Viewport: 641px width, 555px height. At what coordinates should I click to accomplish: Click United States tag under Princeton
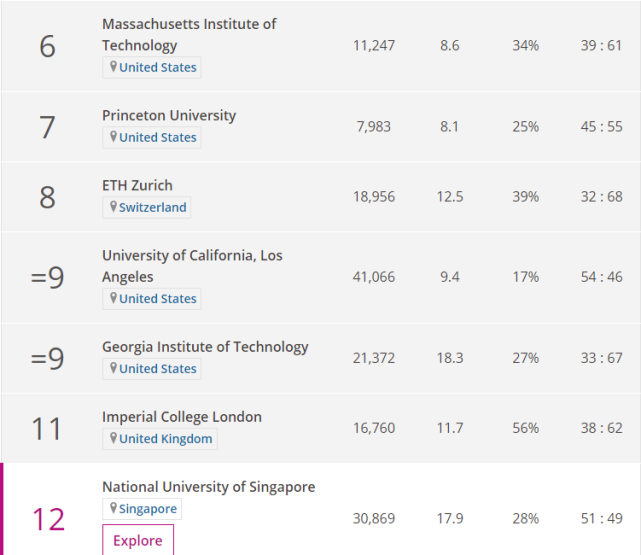(157, 137)
